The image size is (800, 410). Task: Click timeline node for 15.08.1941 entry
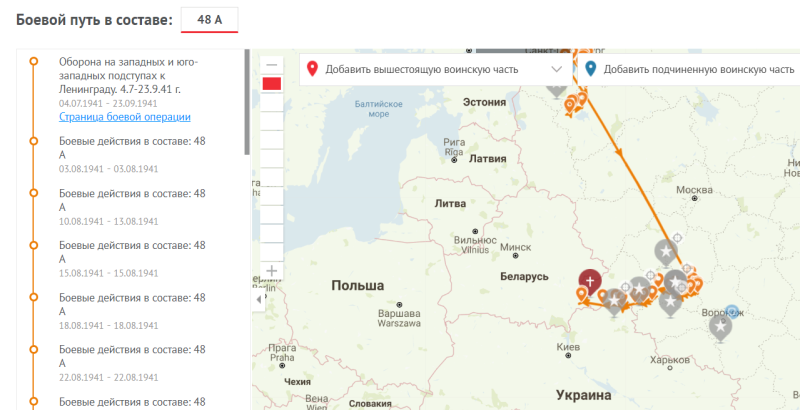[x=34, y=245]
